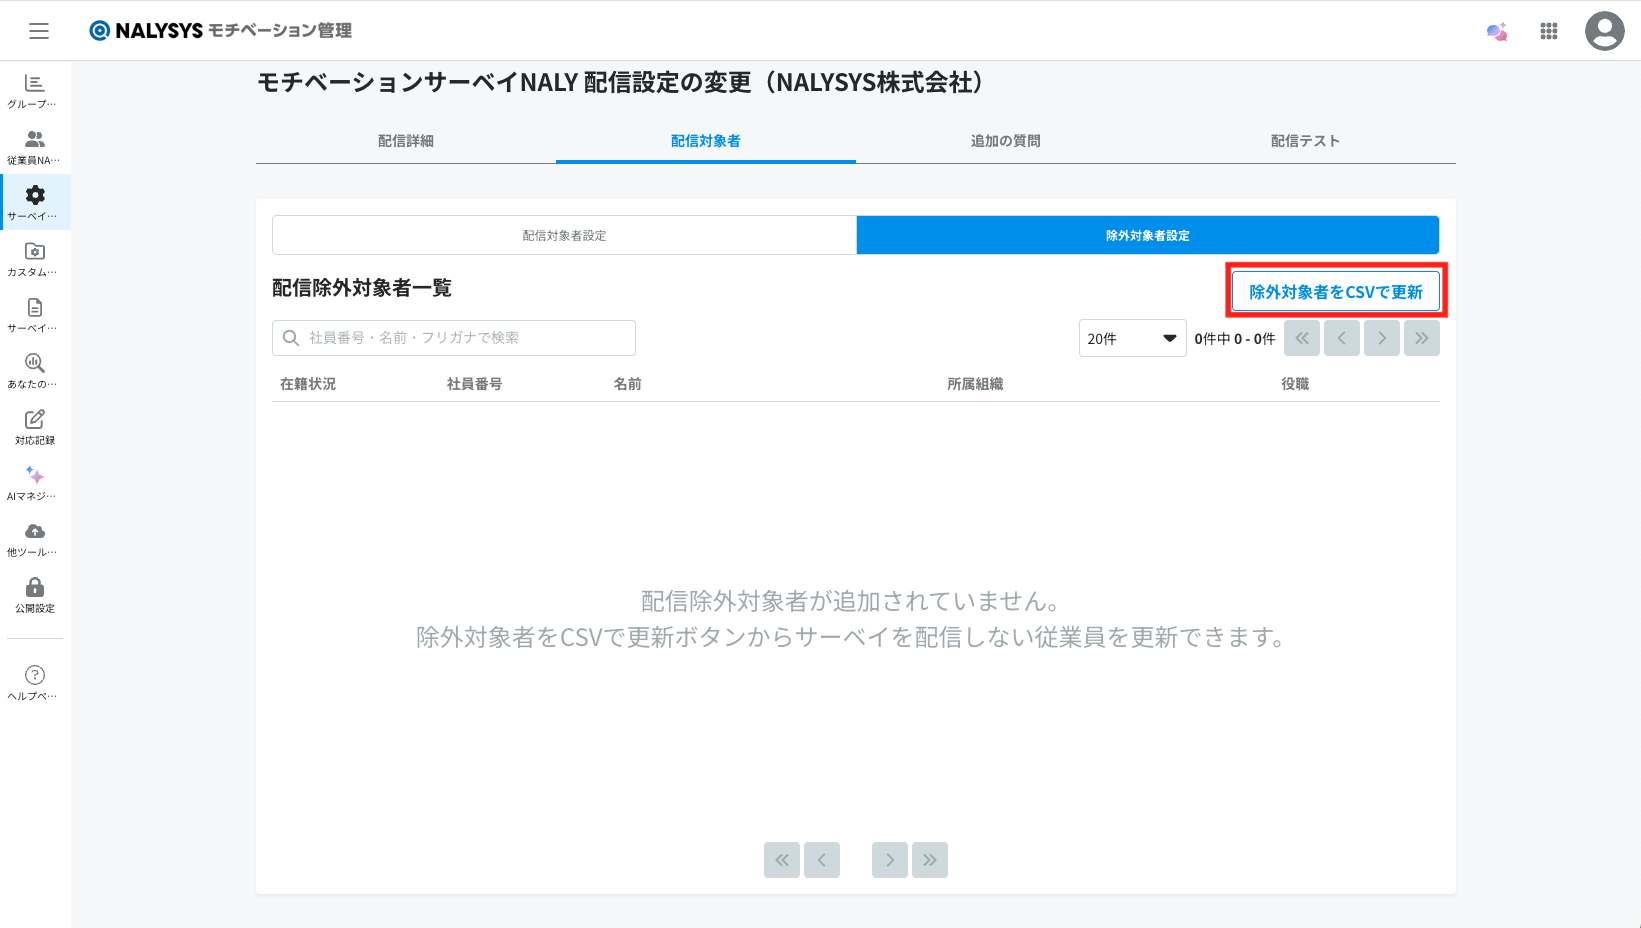The height and width of the screenshot is (928, 1641).
Task: Click the 在籍状況 column header
Action: tap(308, 384)
